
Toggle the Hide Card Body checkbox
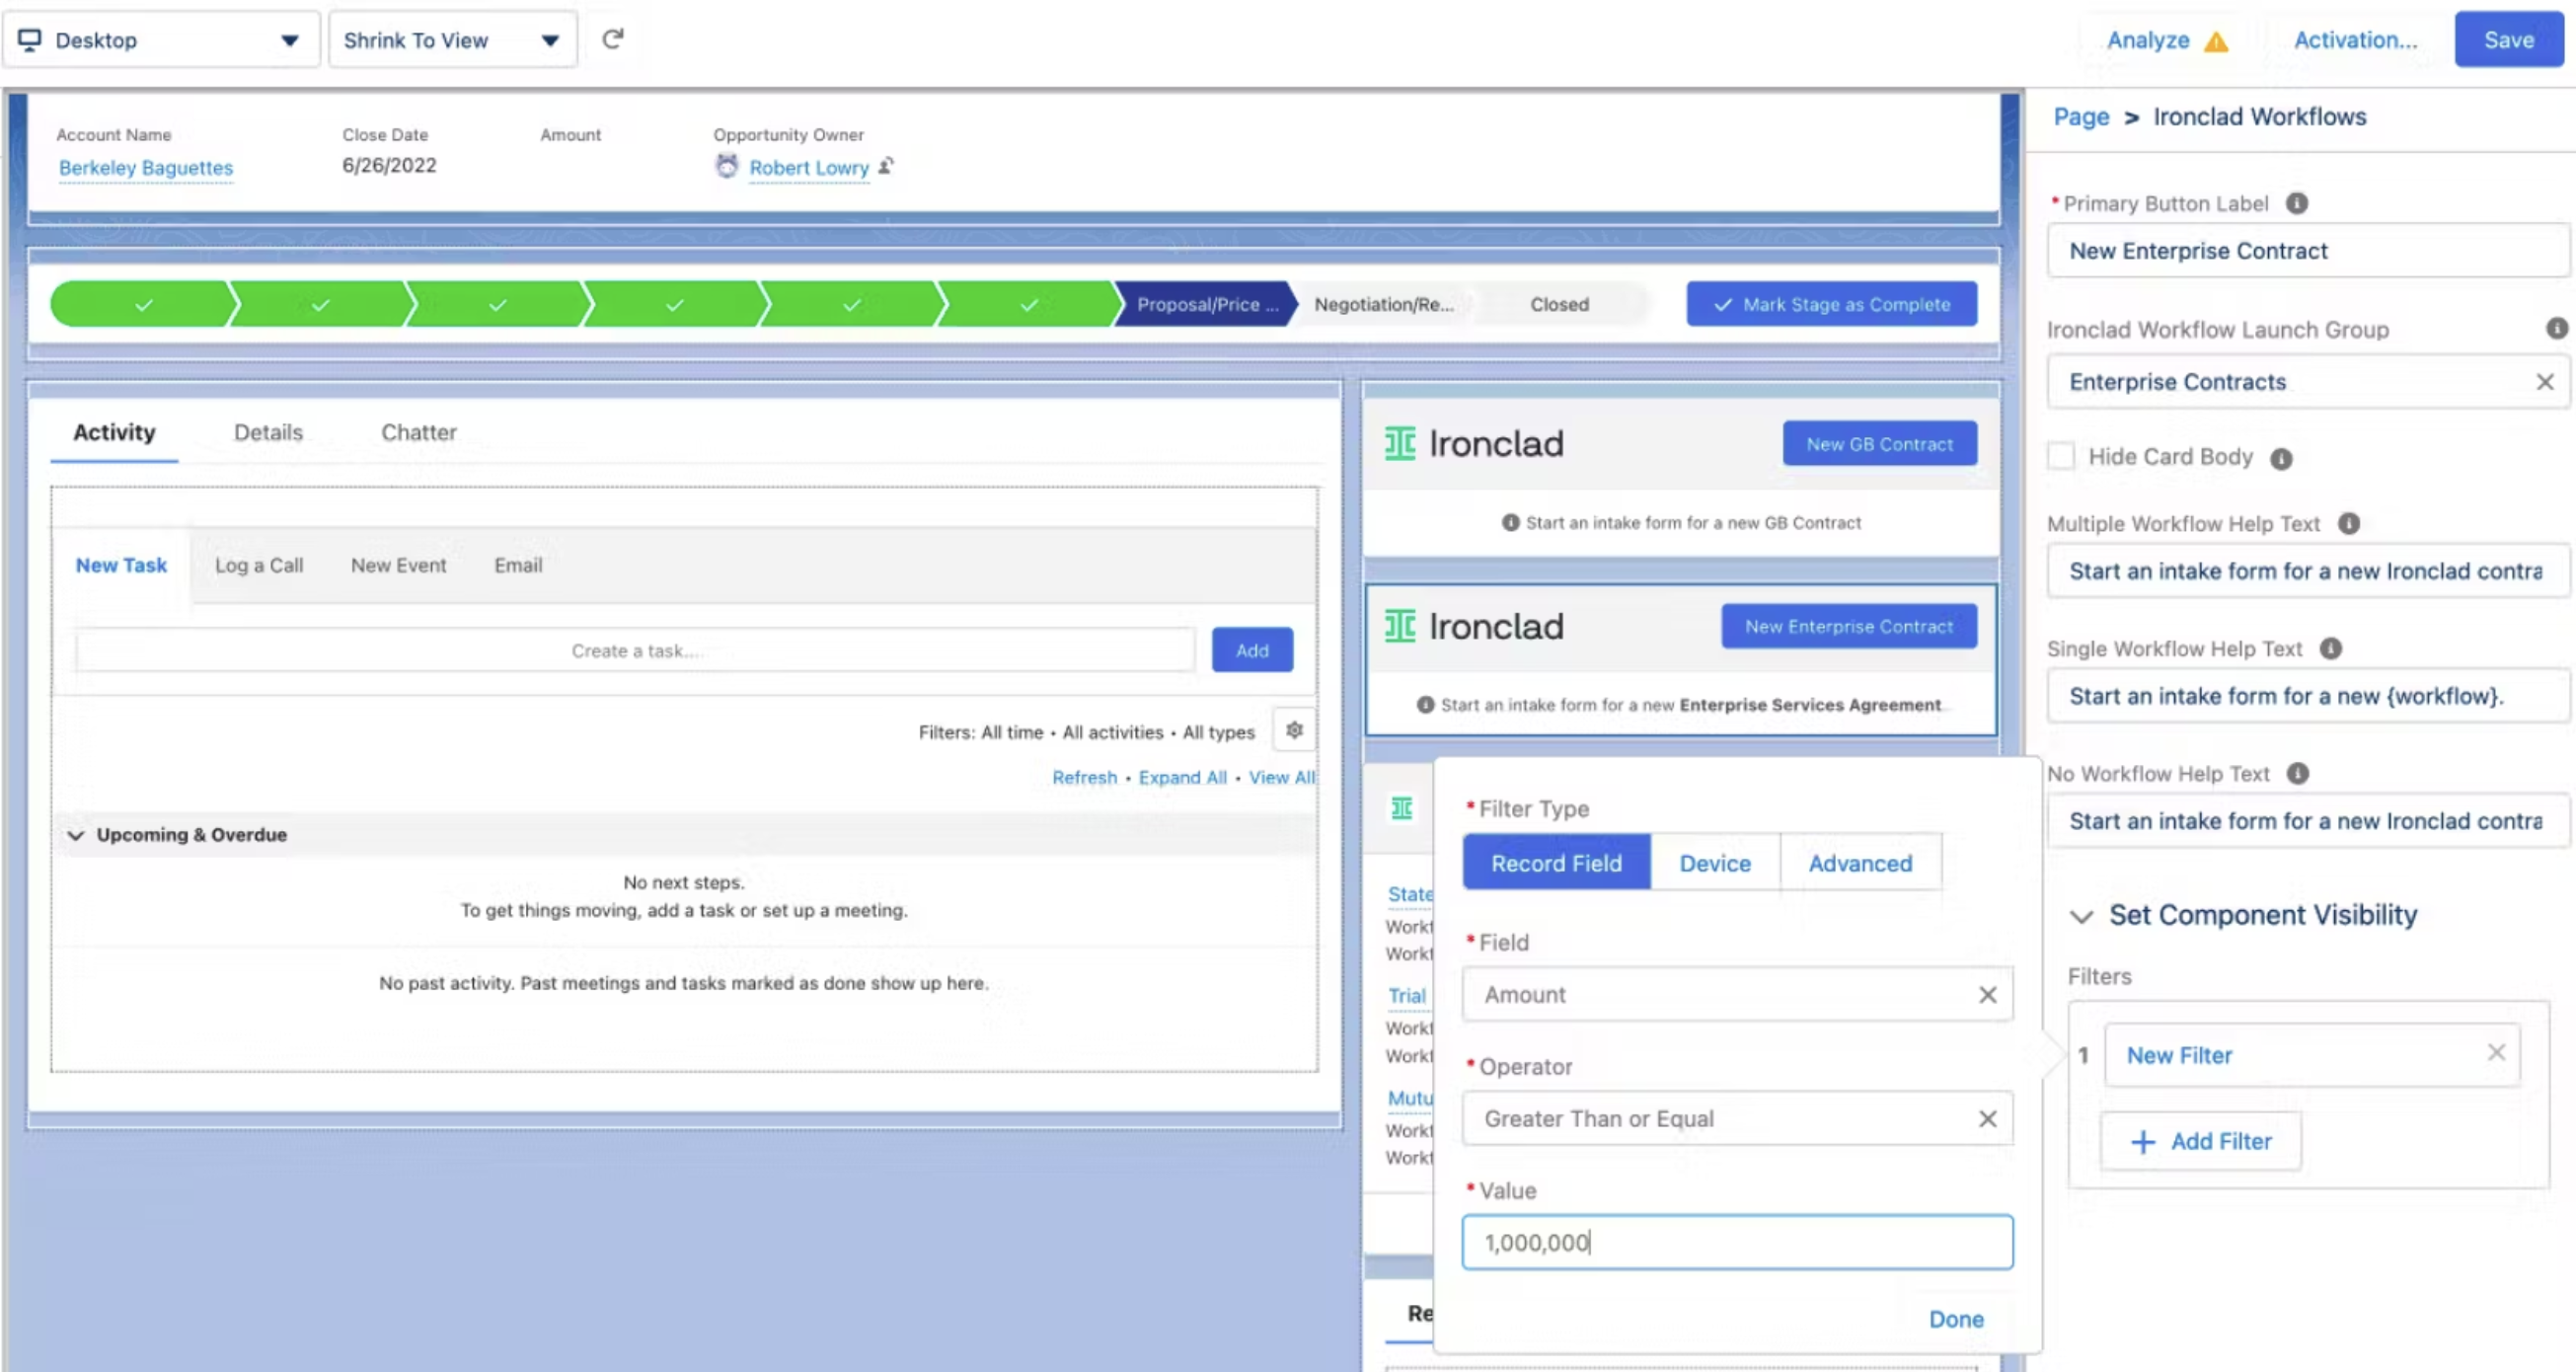tap(2061, 457)
